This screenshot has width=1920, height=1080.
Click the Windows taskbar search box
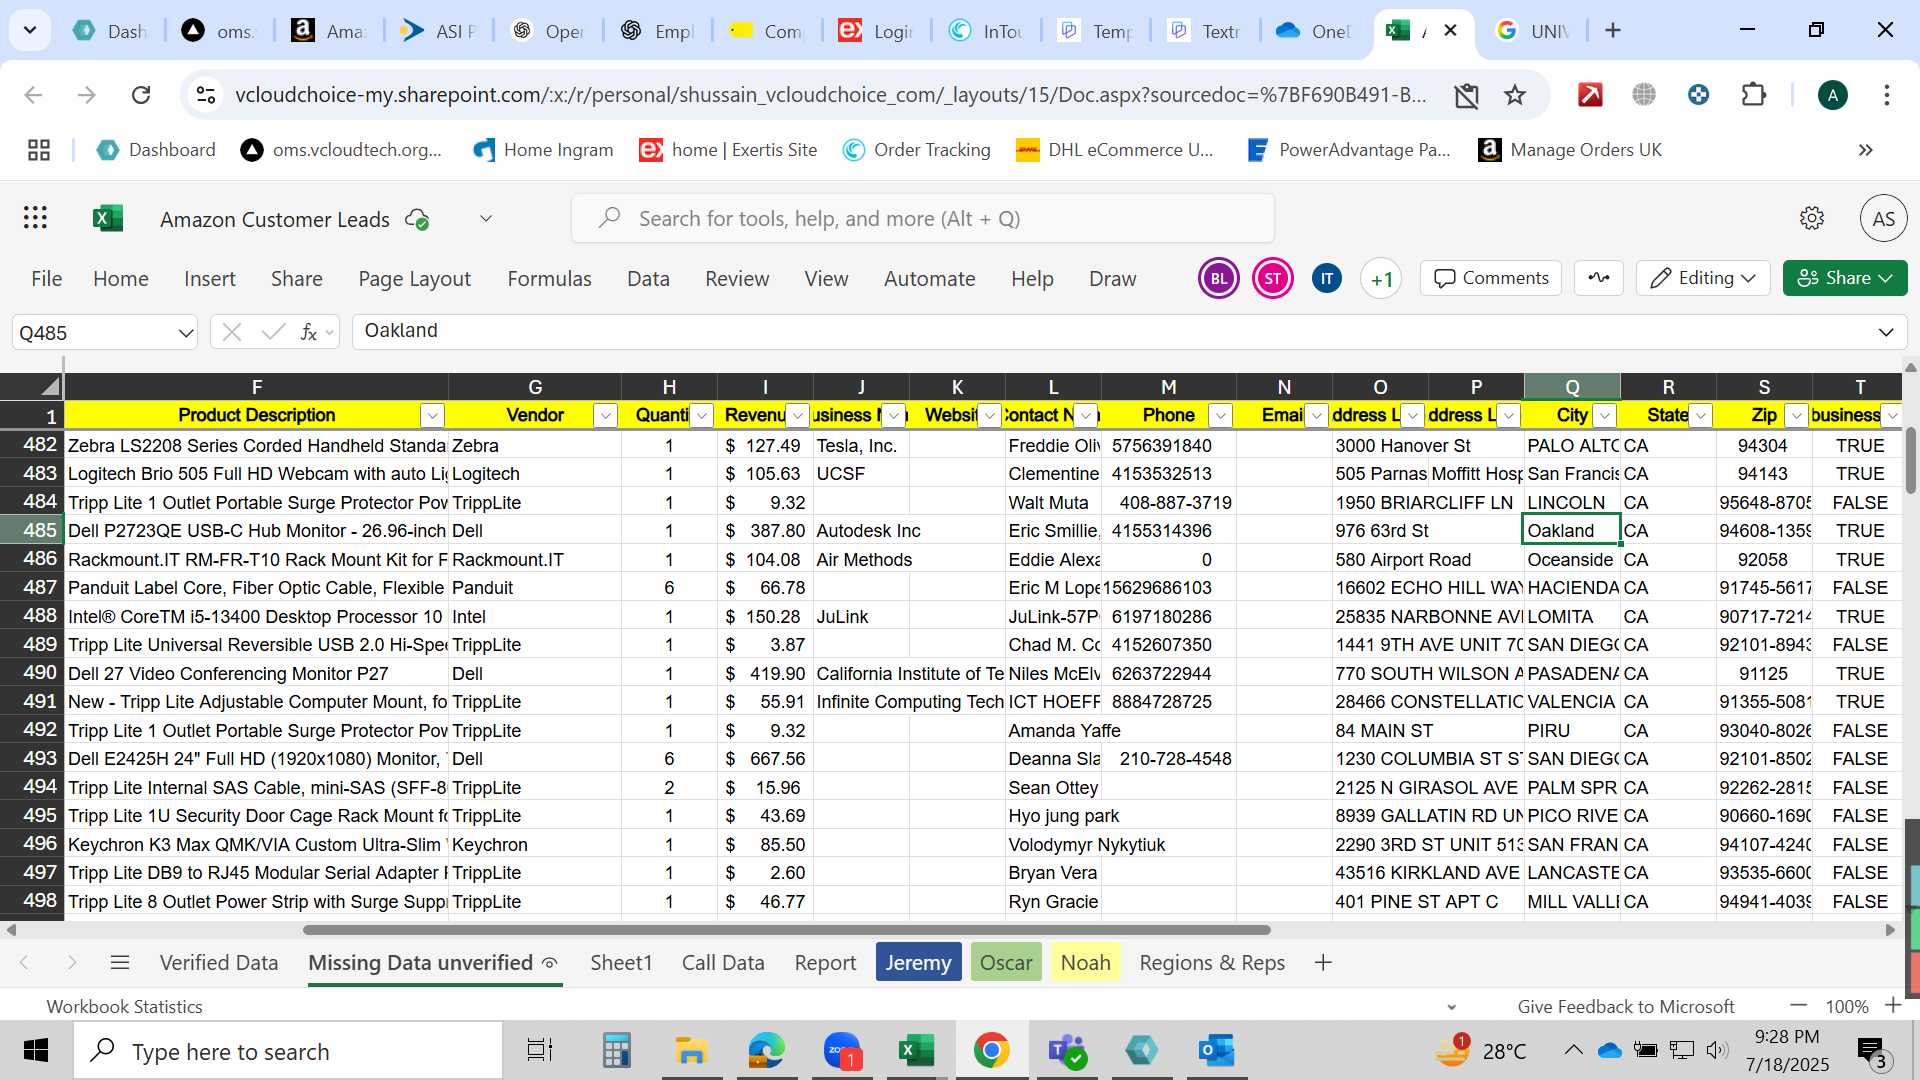(290, 1051)
